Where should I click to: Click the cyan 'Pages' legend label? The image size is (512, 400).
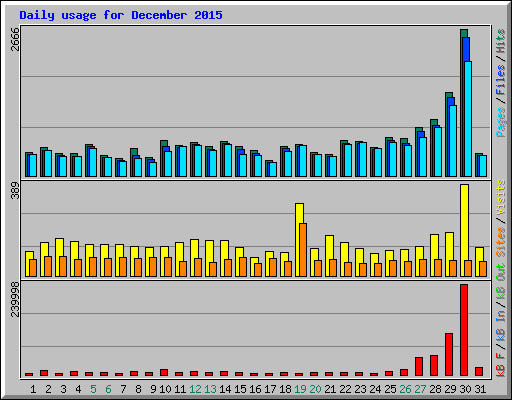(501, 122)
